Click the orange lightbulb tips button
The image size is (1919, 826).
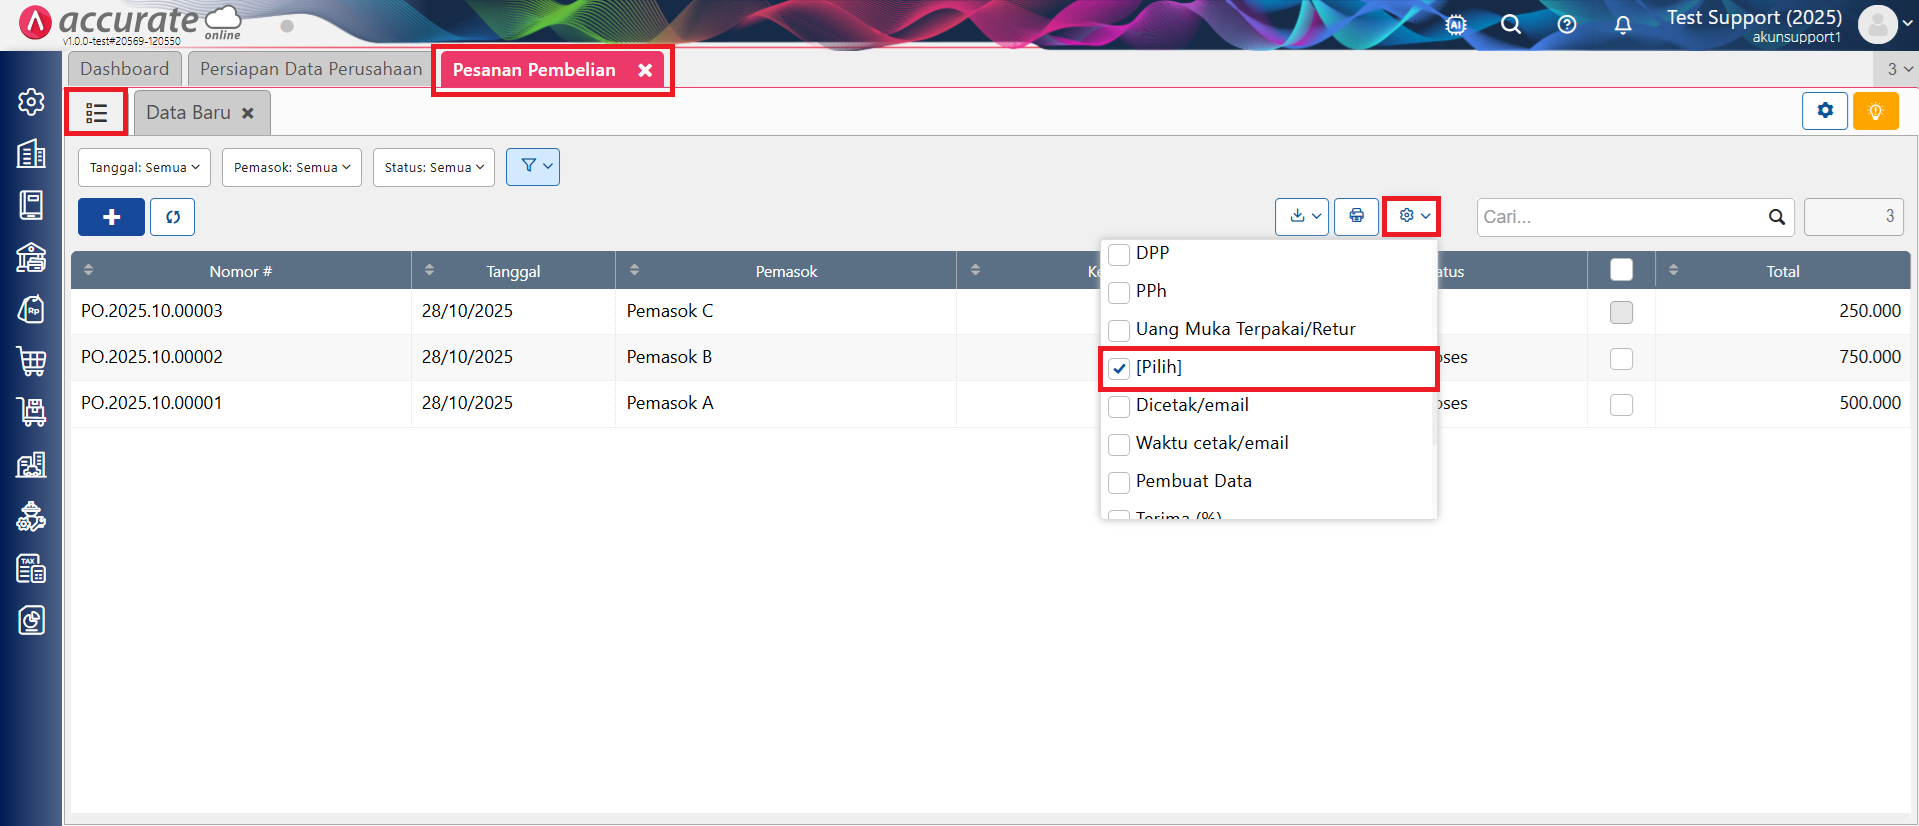click(x=1875, y=111)
